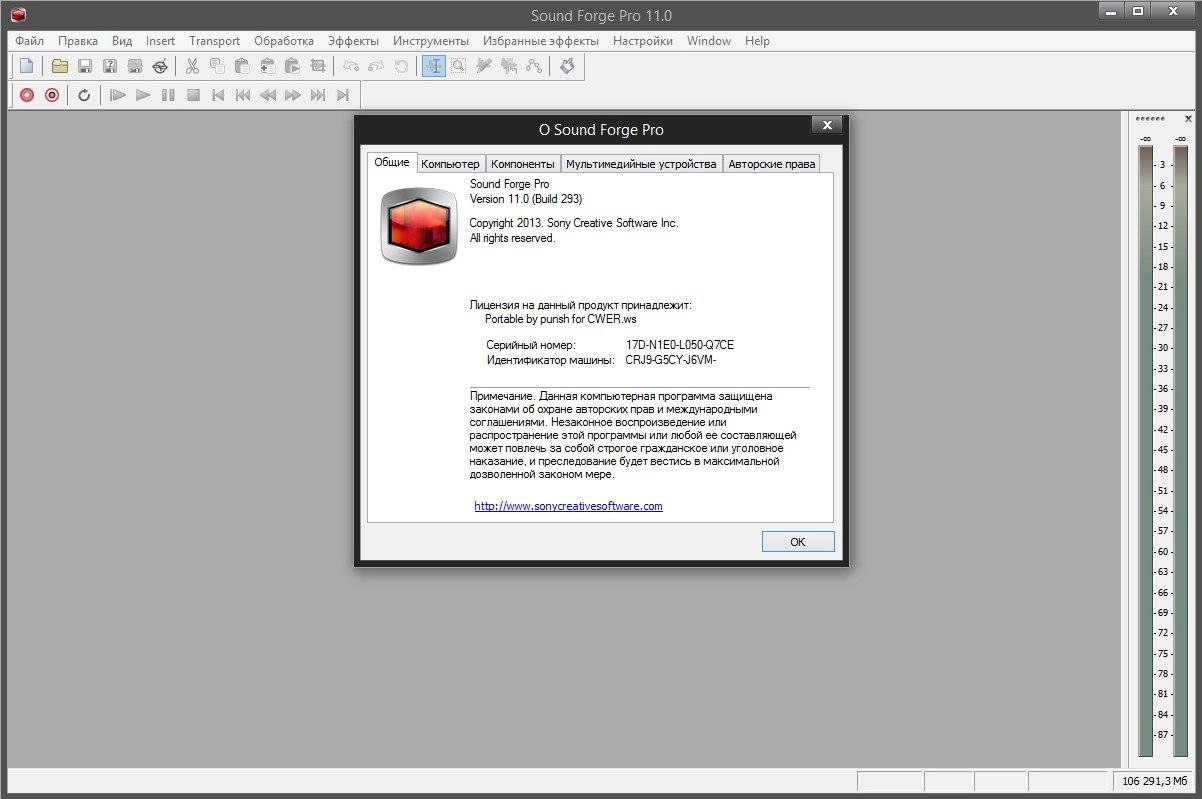This screenshot has height=799, width=1202.
Task: Click the Save floppy disk icon
Action: [85, 67]
